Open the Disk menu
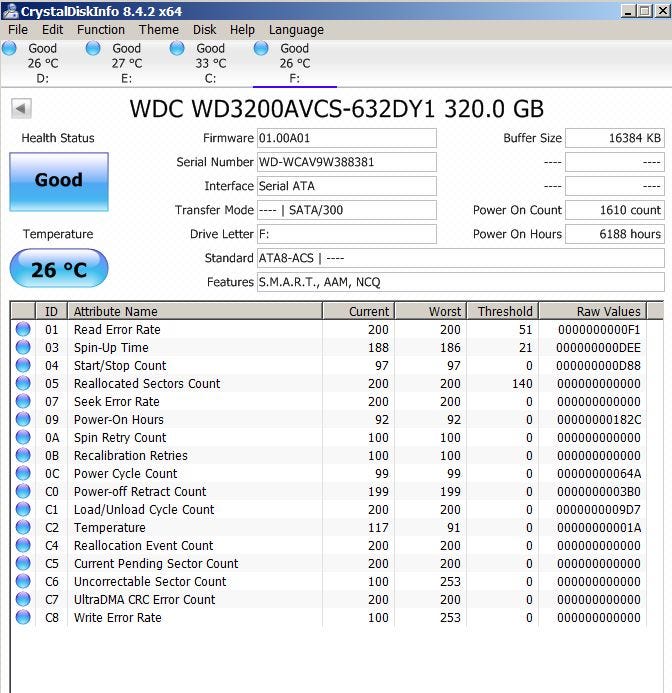 204,30
